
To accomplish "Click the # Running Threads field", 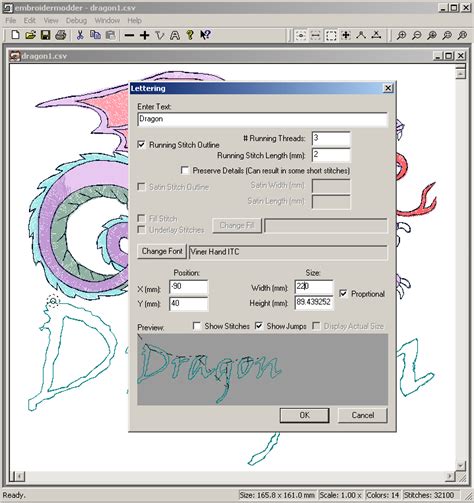I will pos(331,139).
